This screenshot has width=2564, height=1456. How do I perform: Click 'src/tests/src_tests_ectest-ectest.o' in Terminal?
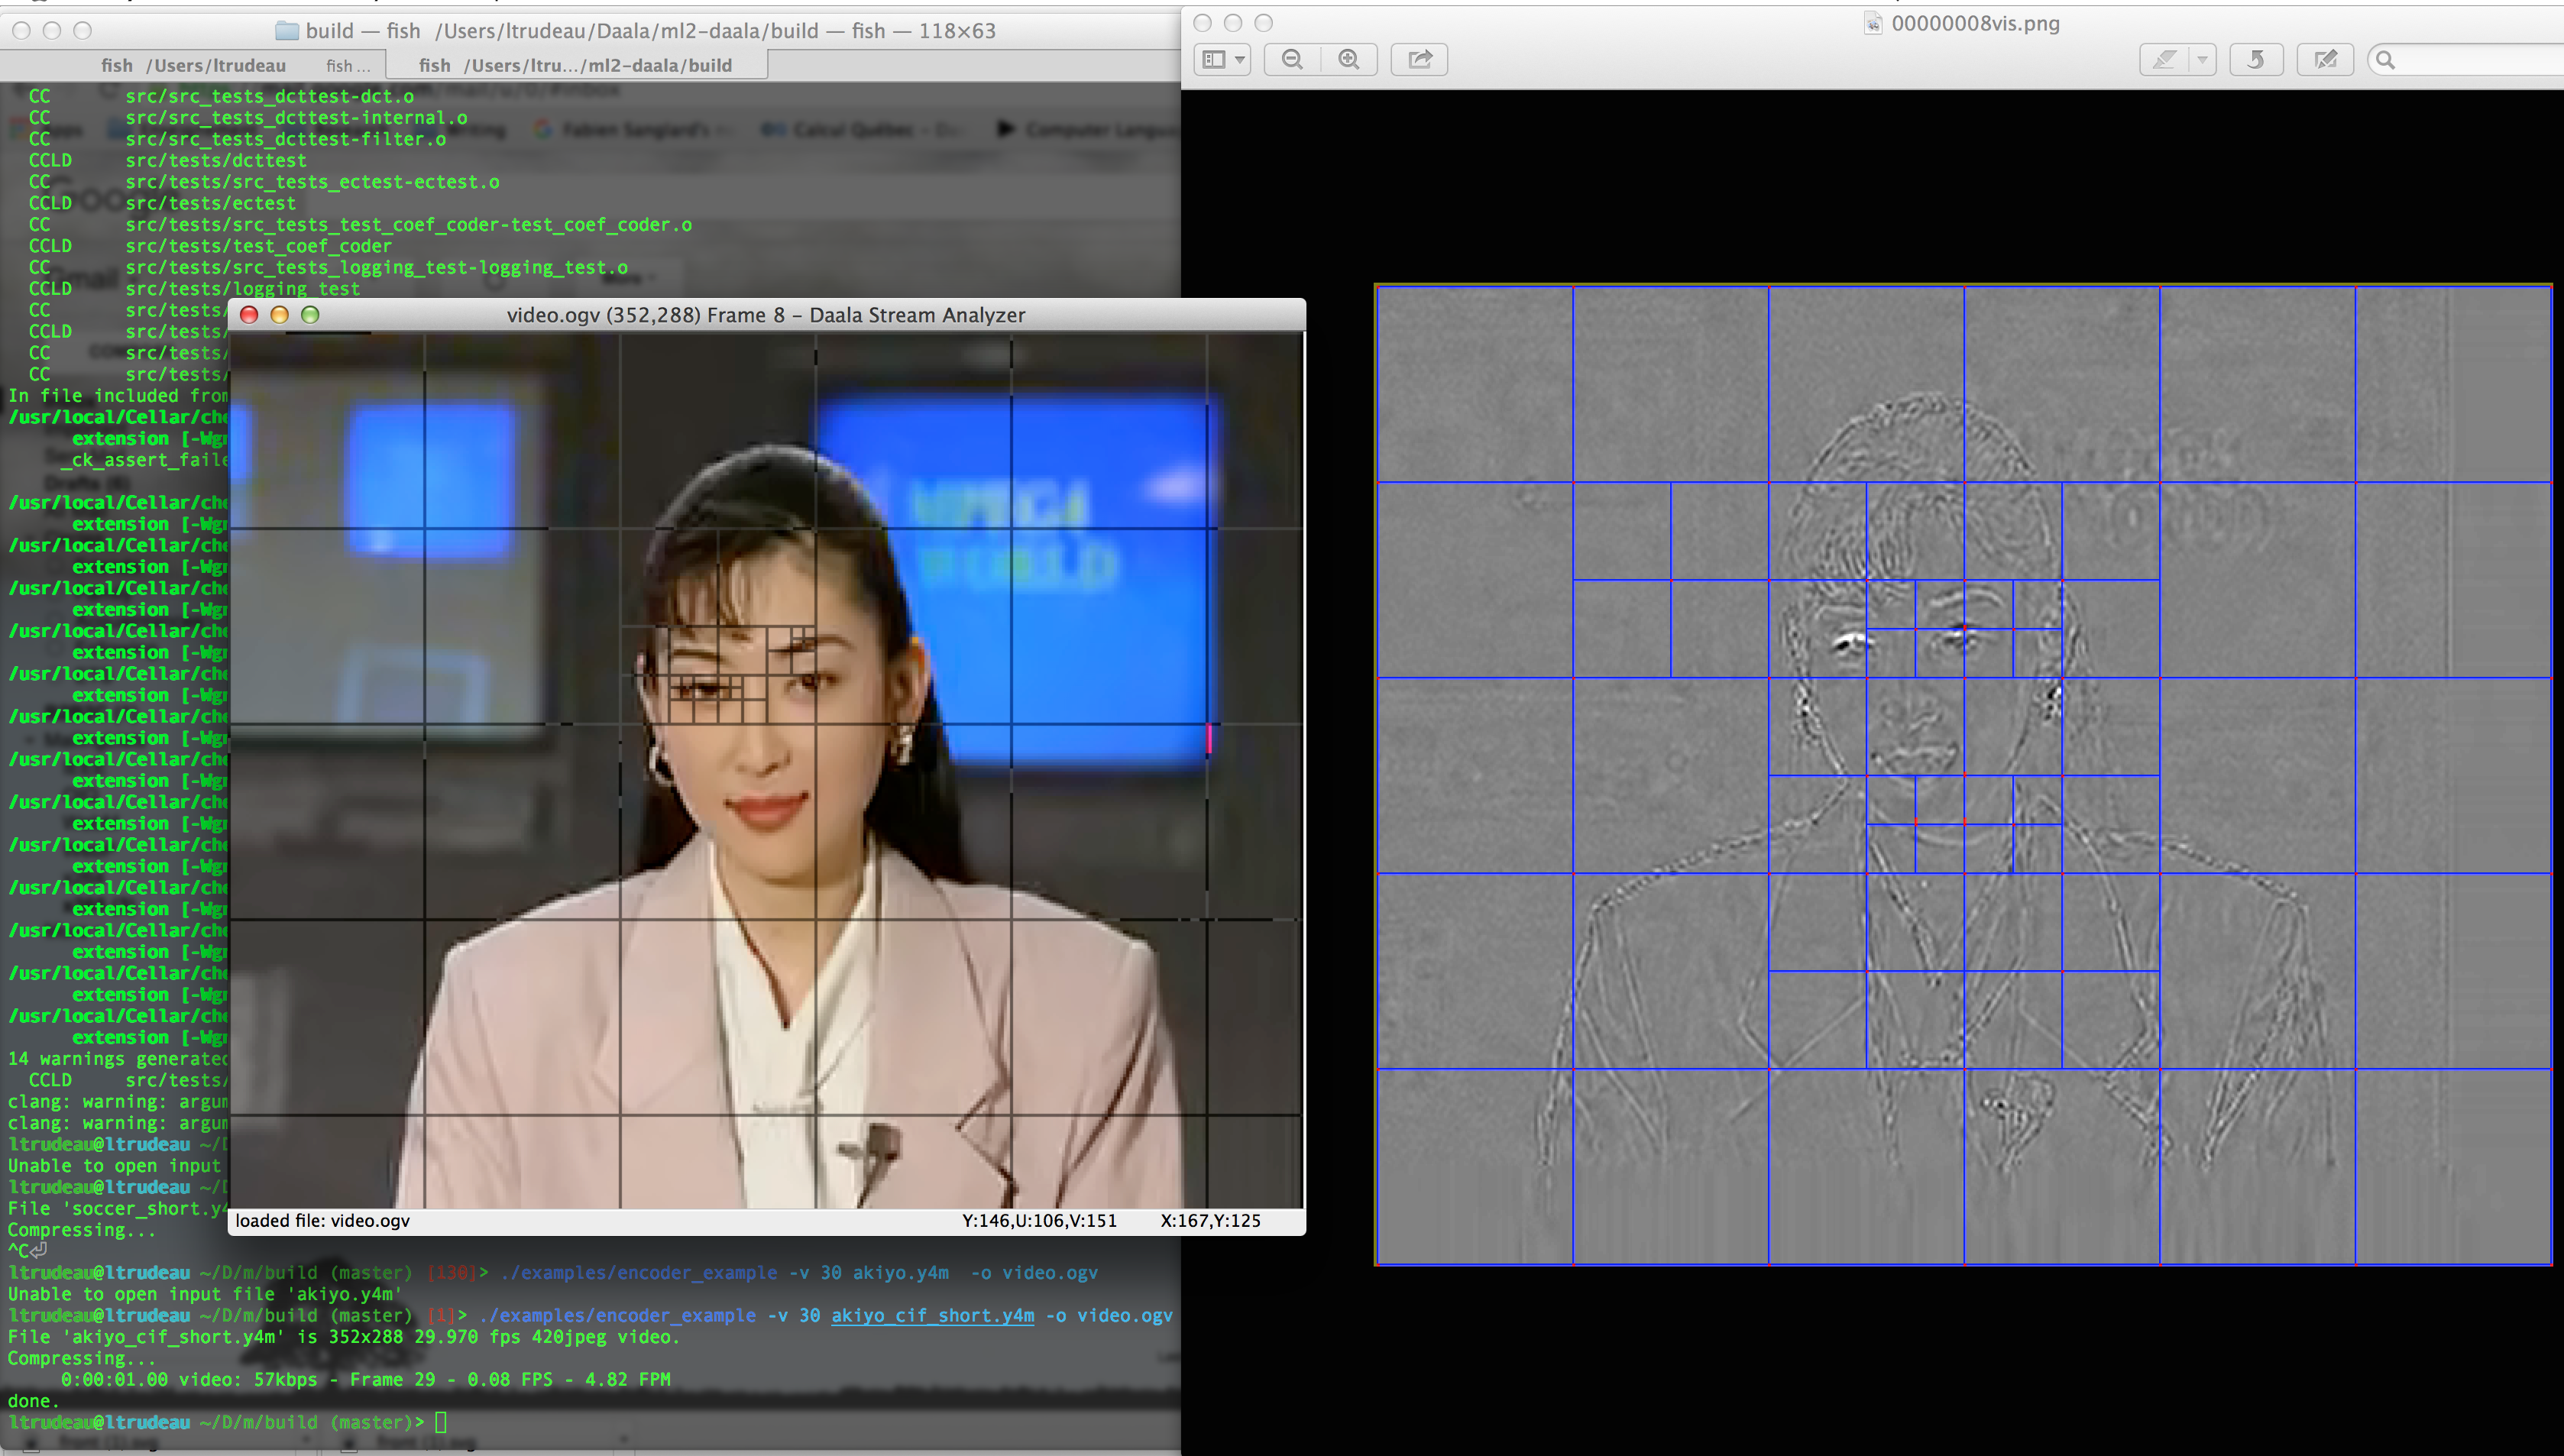pos(312,182)
